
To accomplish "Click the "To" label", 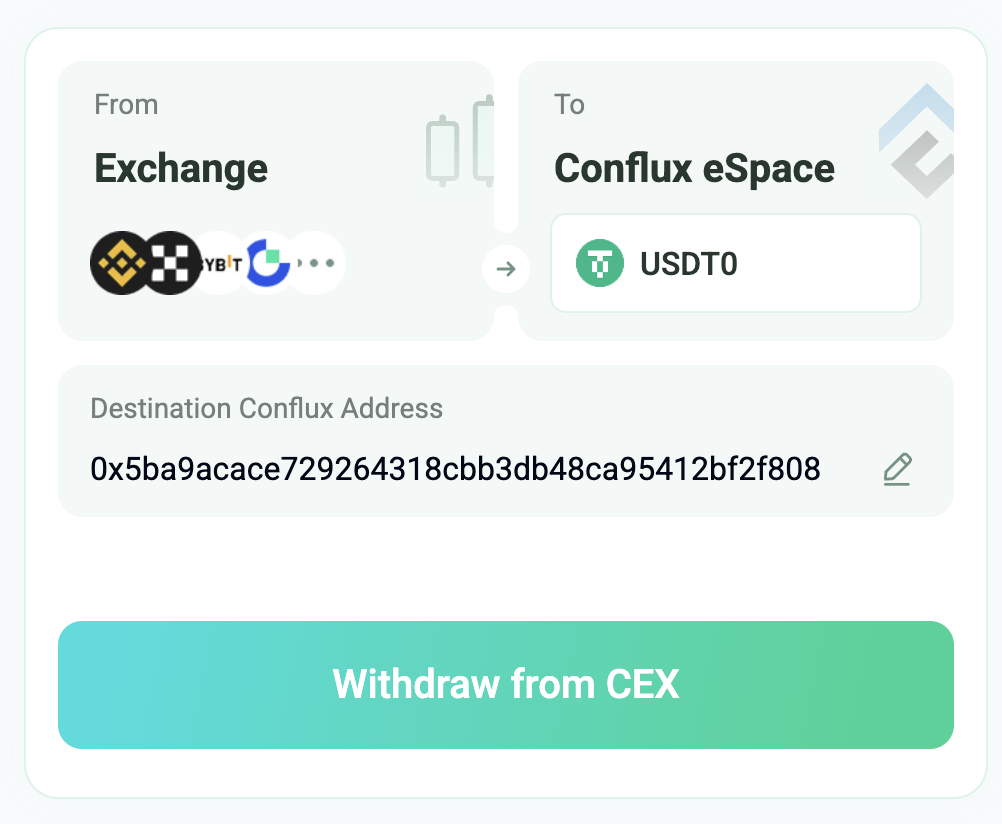I will coord(569,105).
